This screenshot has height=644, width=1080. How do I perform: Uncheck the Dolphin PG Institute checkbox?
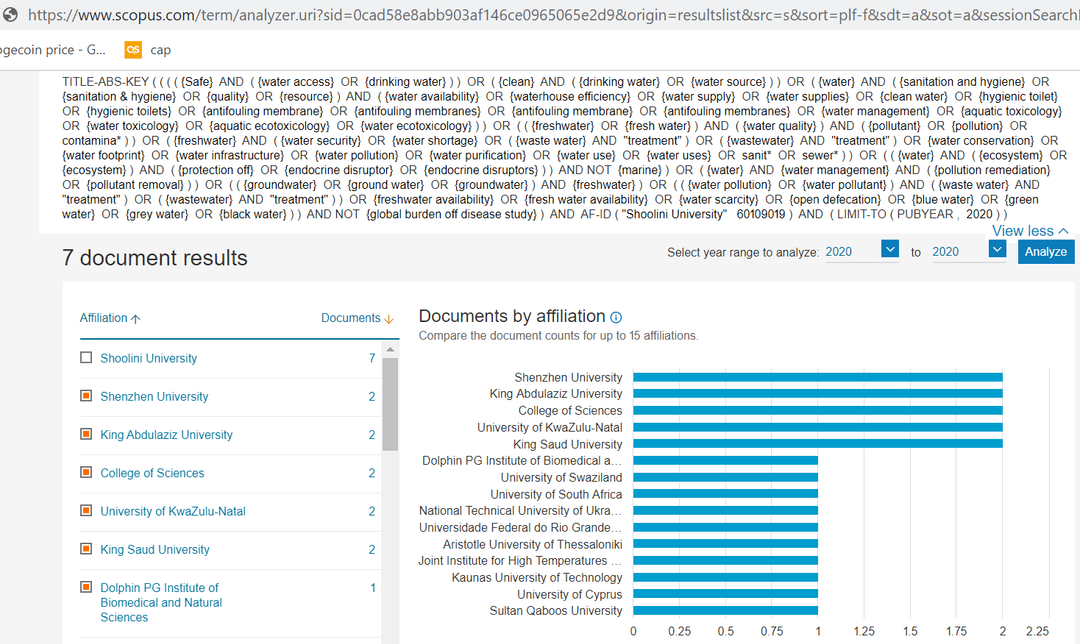point(86,587)
